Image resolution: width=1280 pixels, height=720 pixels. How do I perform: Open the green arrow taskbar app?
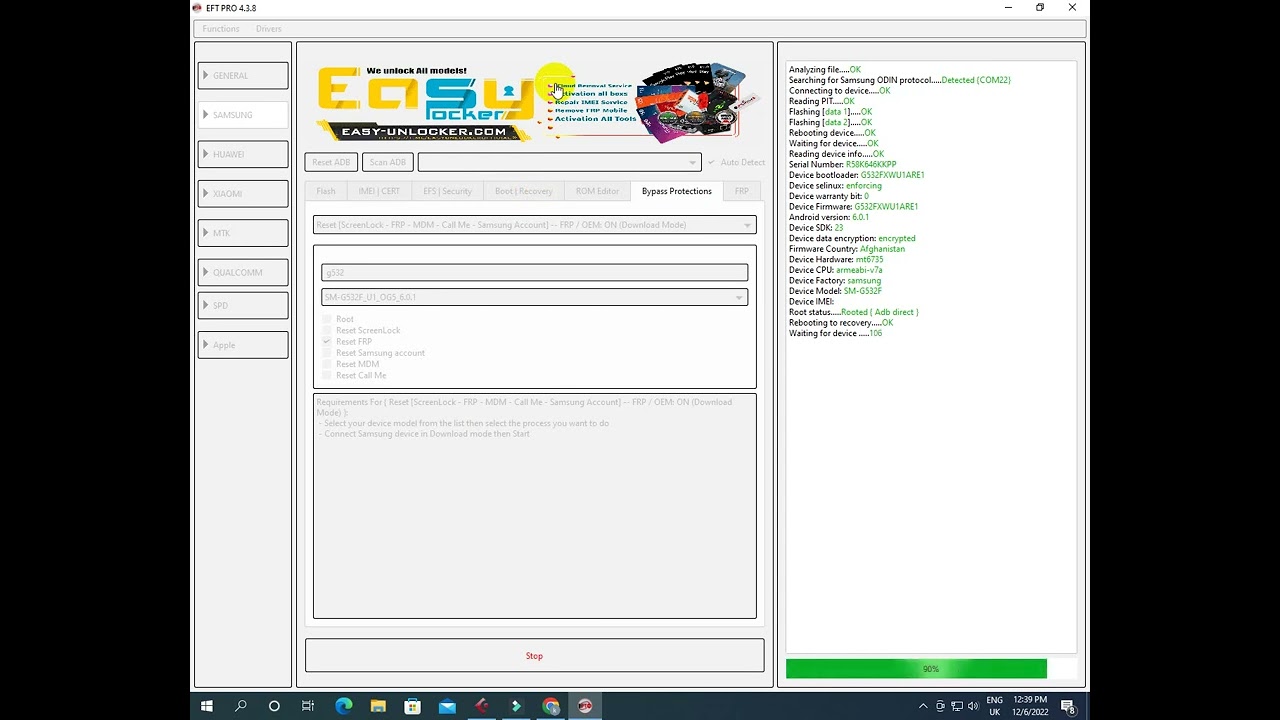click(x=516, y=706)
